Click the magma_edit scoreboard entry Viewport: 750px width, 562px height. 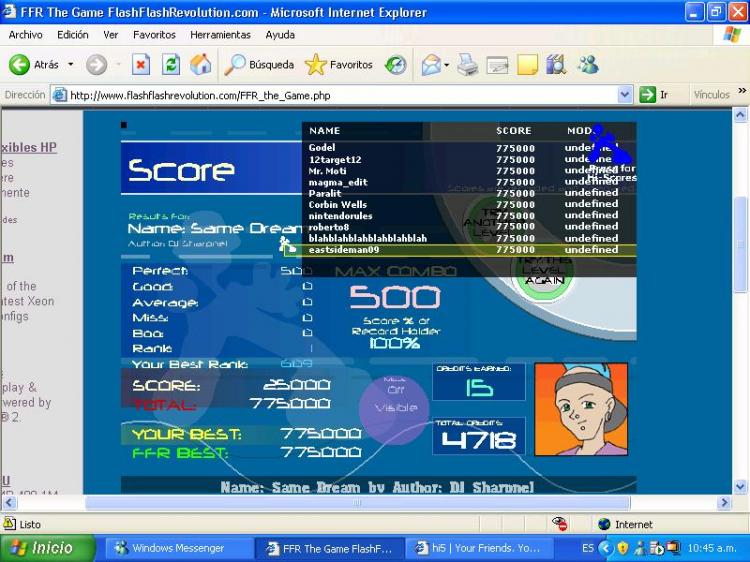click(x=338, y=182)
